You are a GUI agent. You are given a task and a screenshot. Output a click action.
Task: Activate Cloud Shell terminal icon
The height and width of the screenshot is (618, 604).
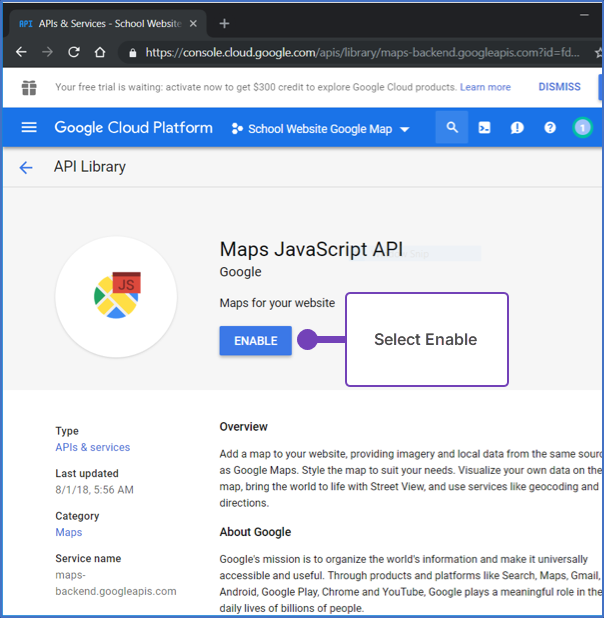[484, 128]
